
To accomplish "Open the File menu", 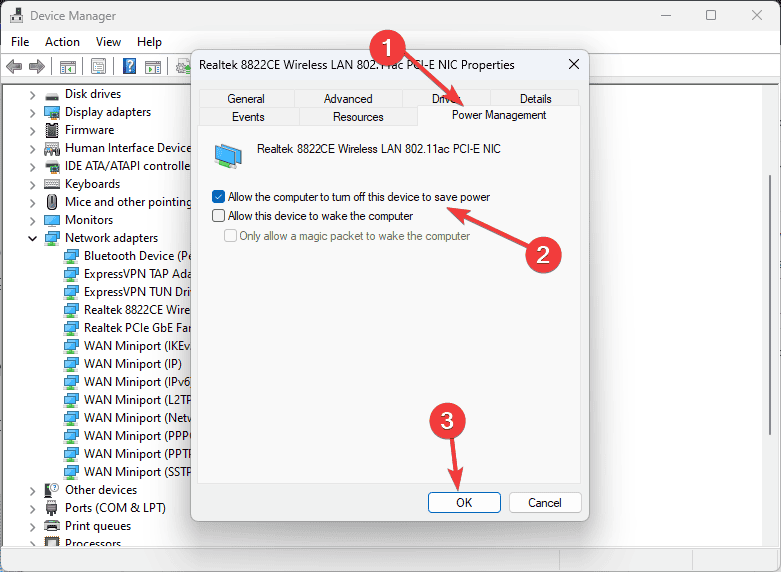I will click(x=20, y=42).
